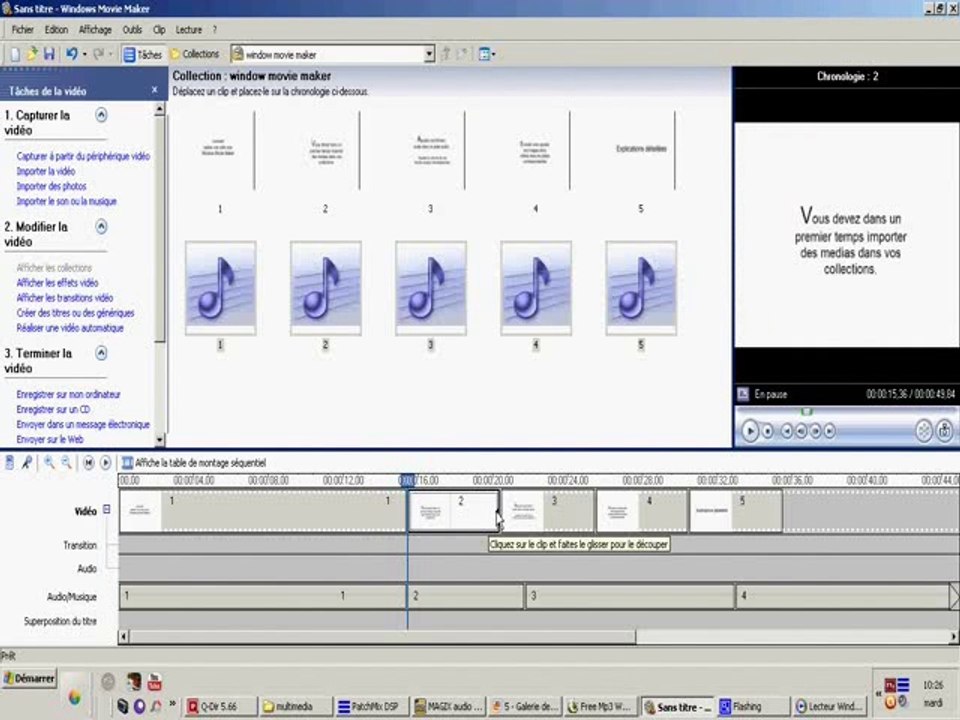Click the audio levels icon on timeline toolbar
Screen dimensions: 960x720
(x=10, y=463)
